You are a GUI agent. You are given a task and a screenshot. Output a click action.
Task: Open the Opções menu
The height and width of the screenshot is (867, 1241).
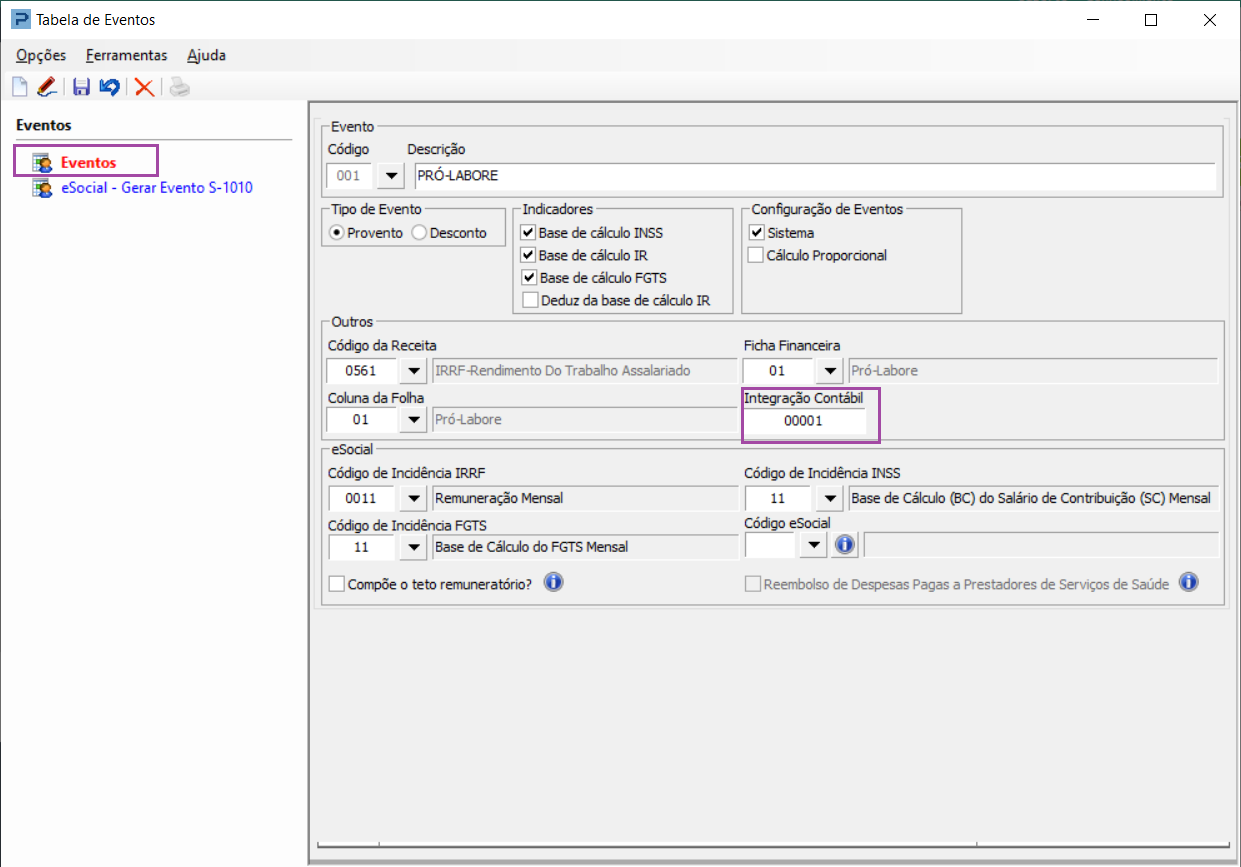[x=41, y=56]
